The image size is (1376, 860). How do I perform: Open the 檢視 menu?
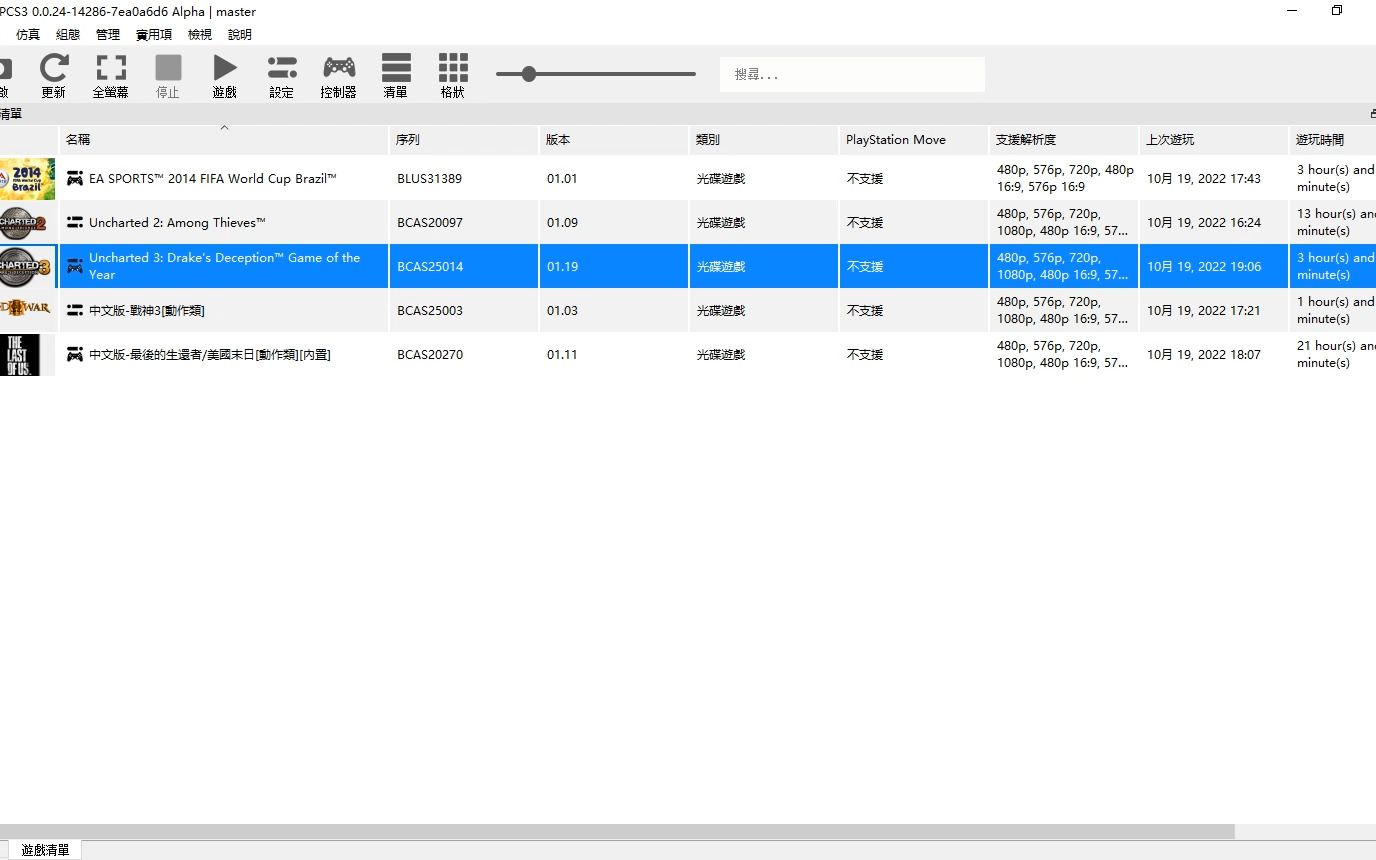(200, 34)
